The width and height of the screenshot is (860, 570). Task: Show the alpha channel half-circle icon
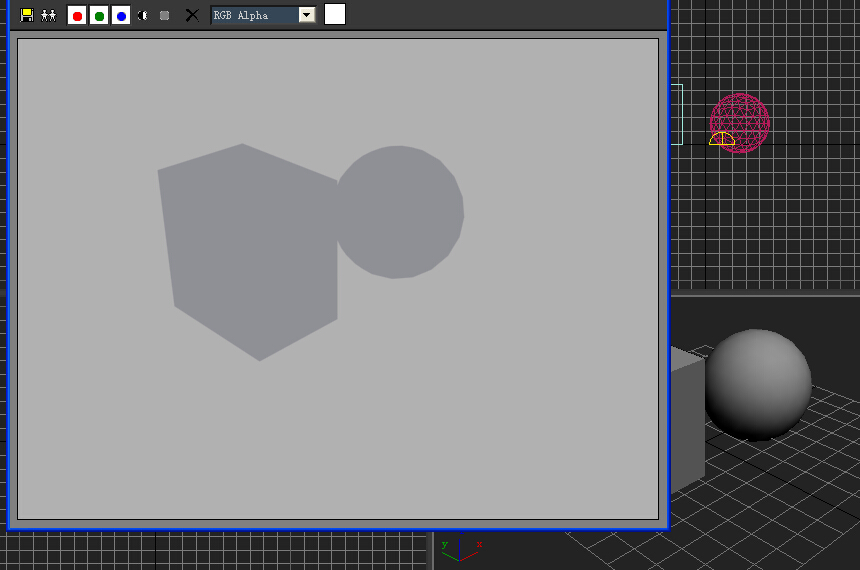[143, 15]
